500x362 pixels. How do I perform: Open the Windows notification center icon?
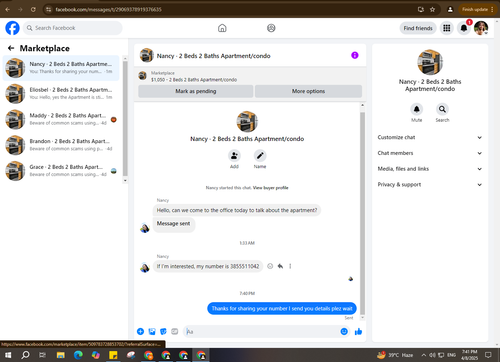click(x=488, y=355)
